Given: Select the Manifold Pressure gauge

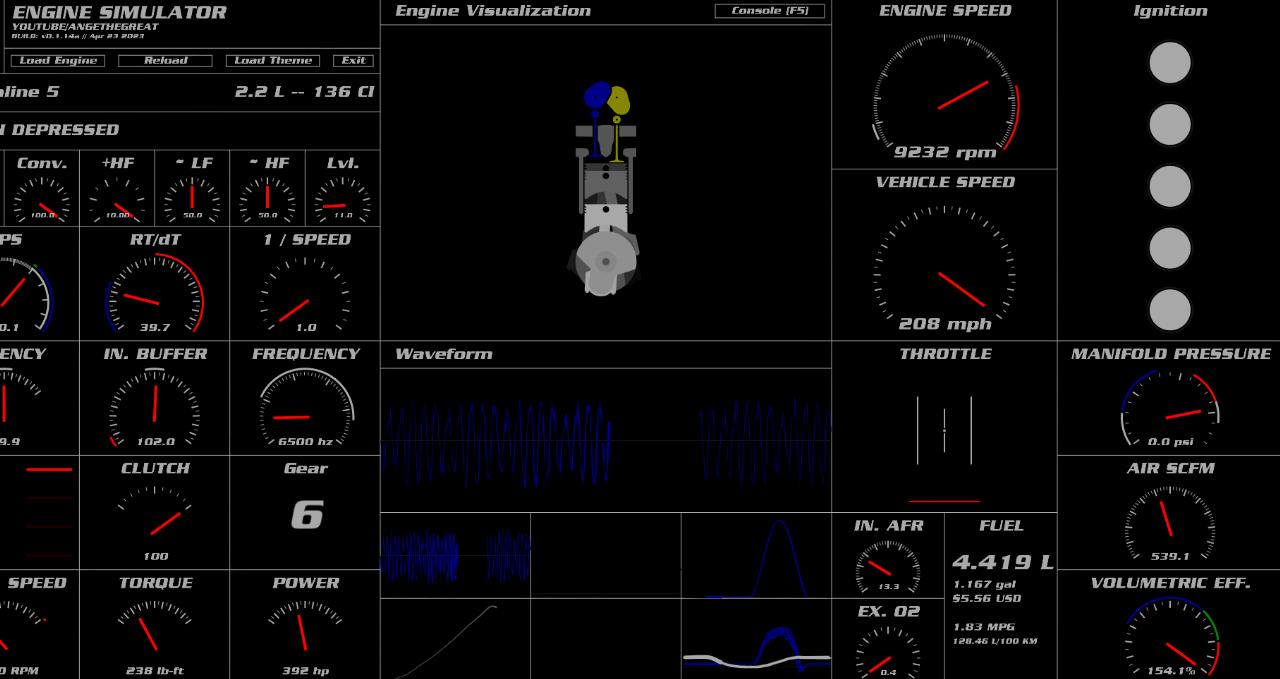Looking at the screenshot, I should pos(1169,410).
